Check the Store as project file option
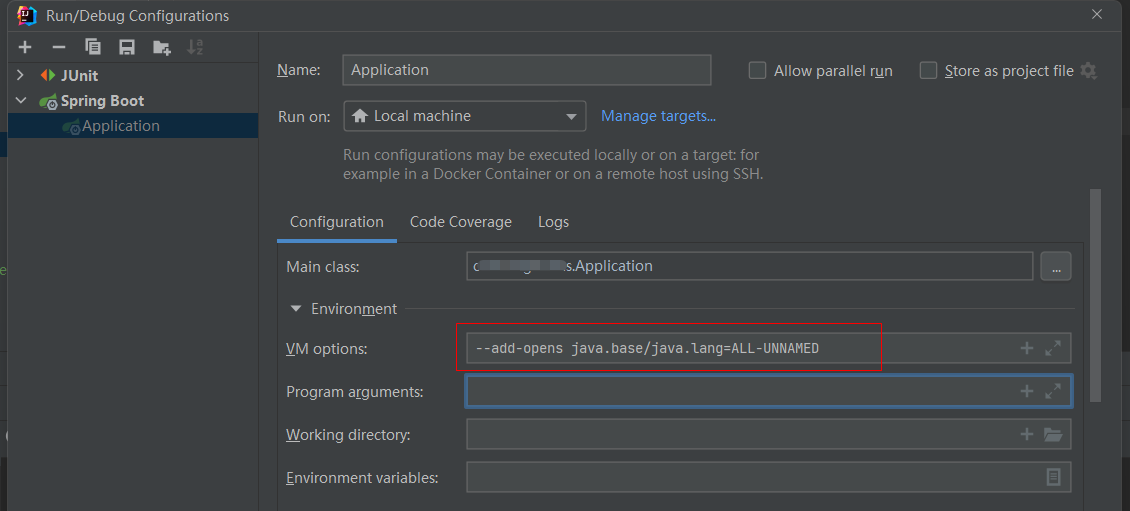Screen dimensions: 1130x511 (x=929, y=71)
